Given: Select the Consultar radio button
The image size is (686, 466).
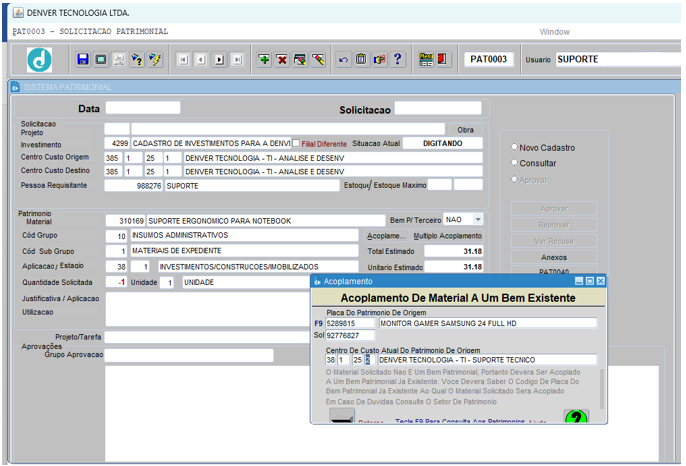Looking at the screenshot, I should tap(514, 163).
